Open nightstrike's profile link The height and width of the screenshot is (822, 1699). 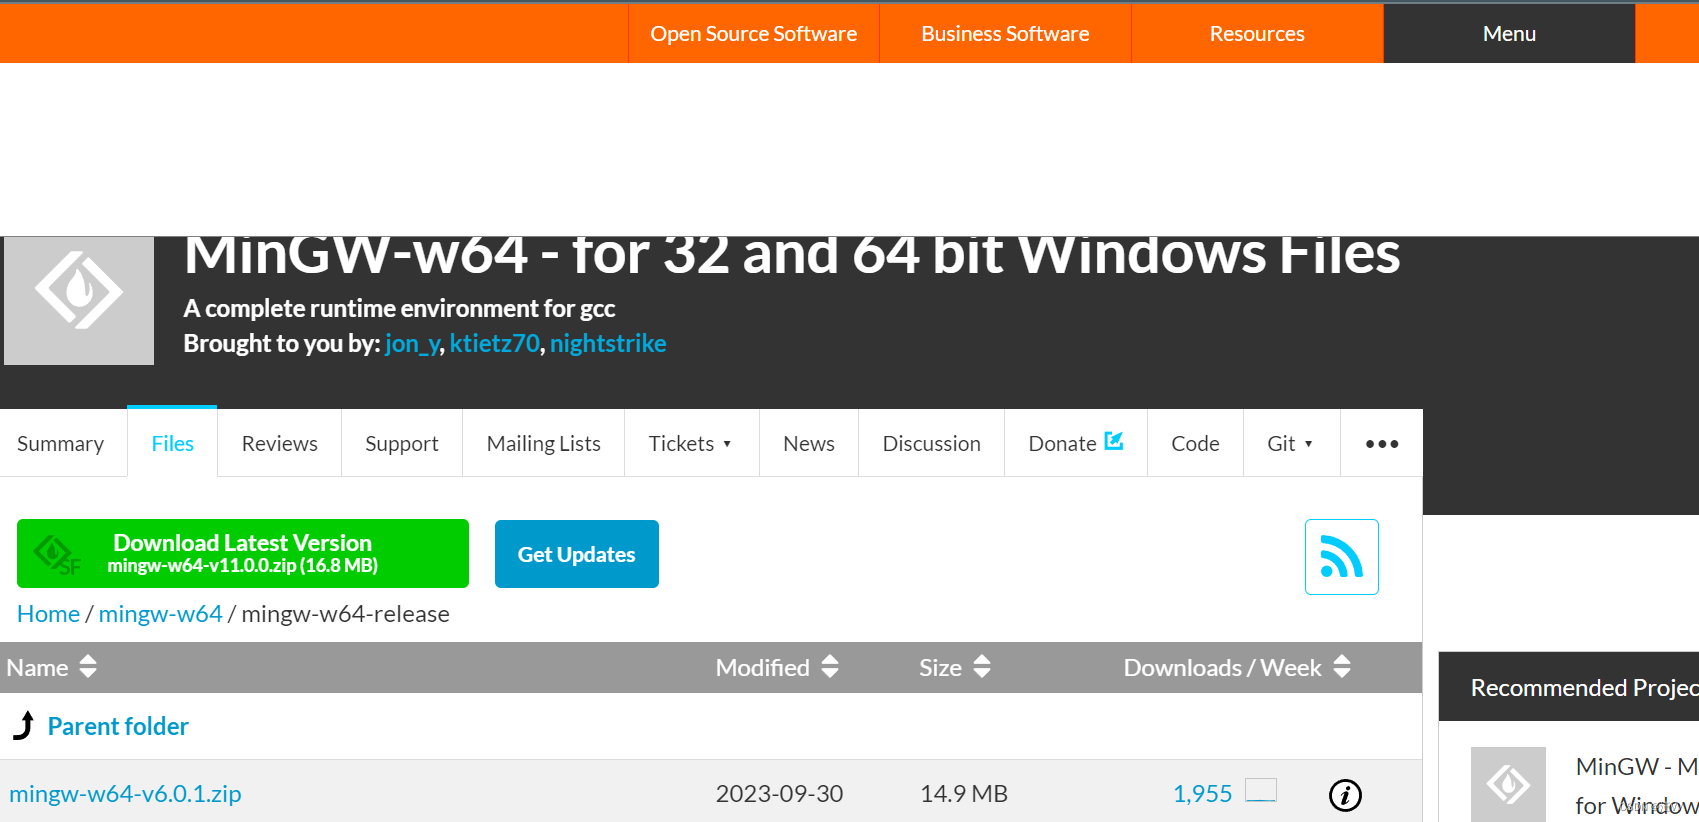(x=608, y=343)
